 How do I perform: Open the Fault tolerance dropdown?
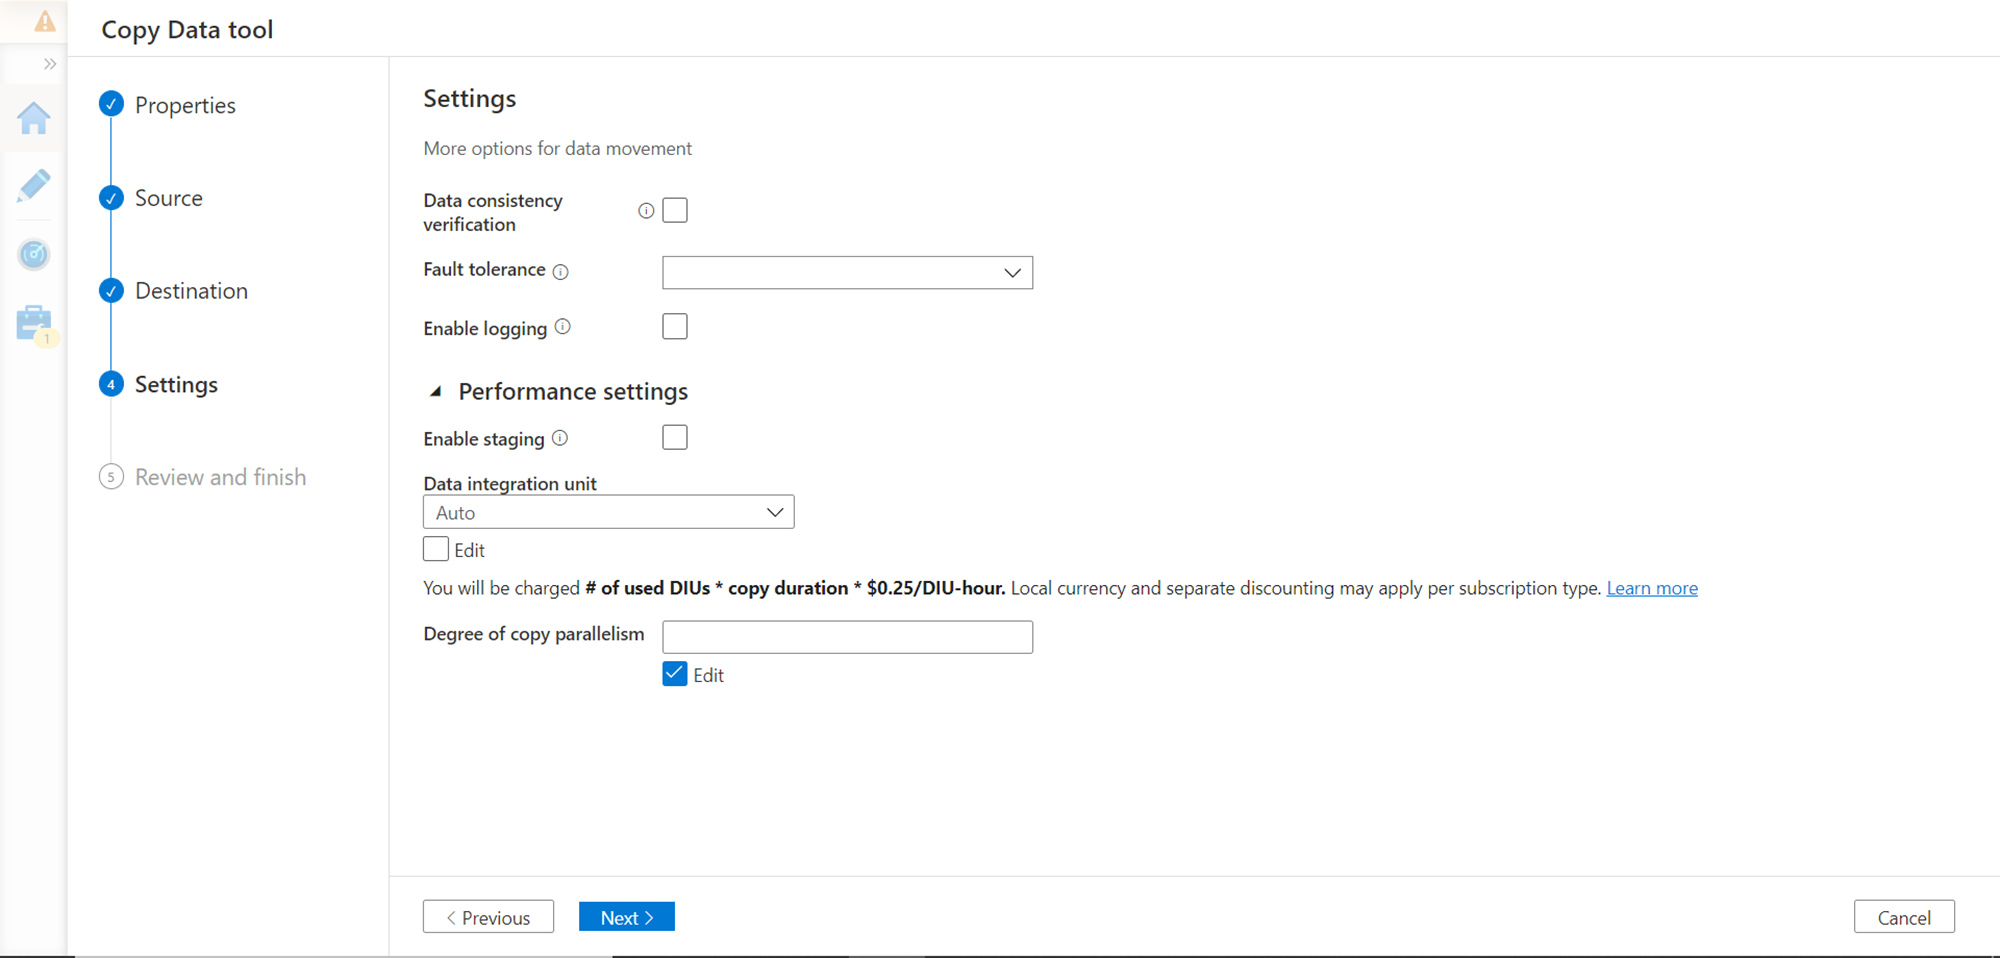coord(847,273)
